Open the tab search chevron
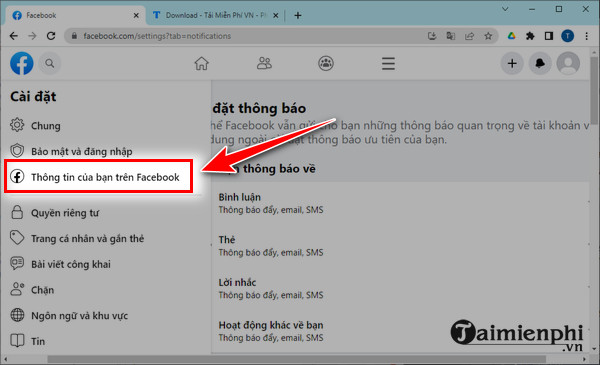The width and height of the screenshot is (600, 365). point(505,9)
